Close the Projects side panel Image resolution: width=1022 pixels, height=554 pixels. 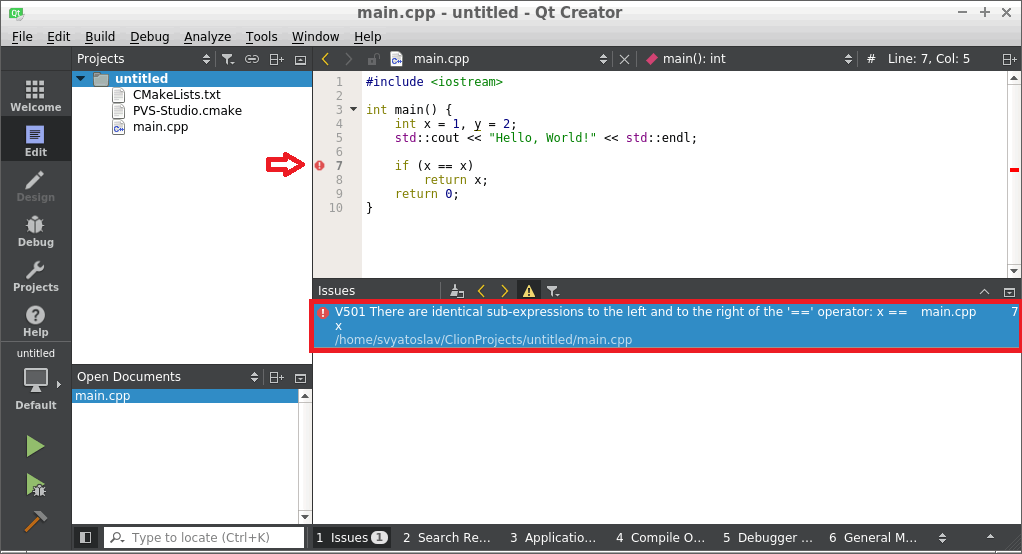tap(300, 59)
